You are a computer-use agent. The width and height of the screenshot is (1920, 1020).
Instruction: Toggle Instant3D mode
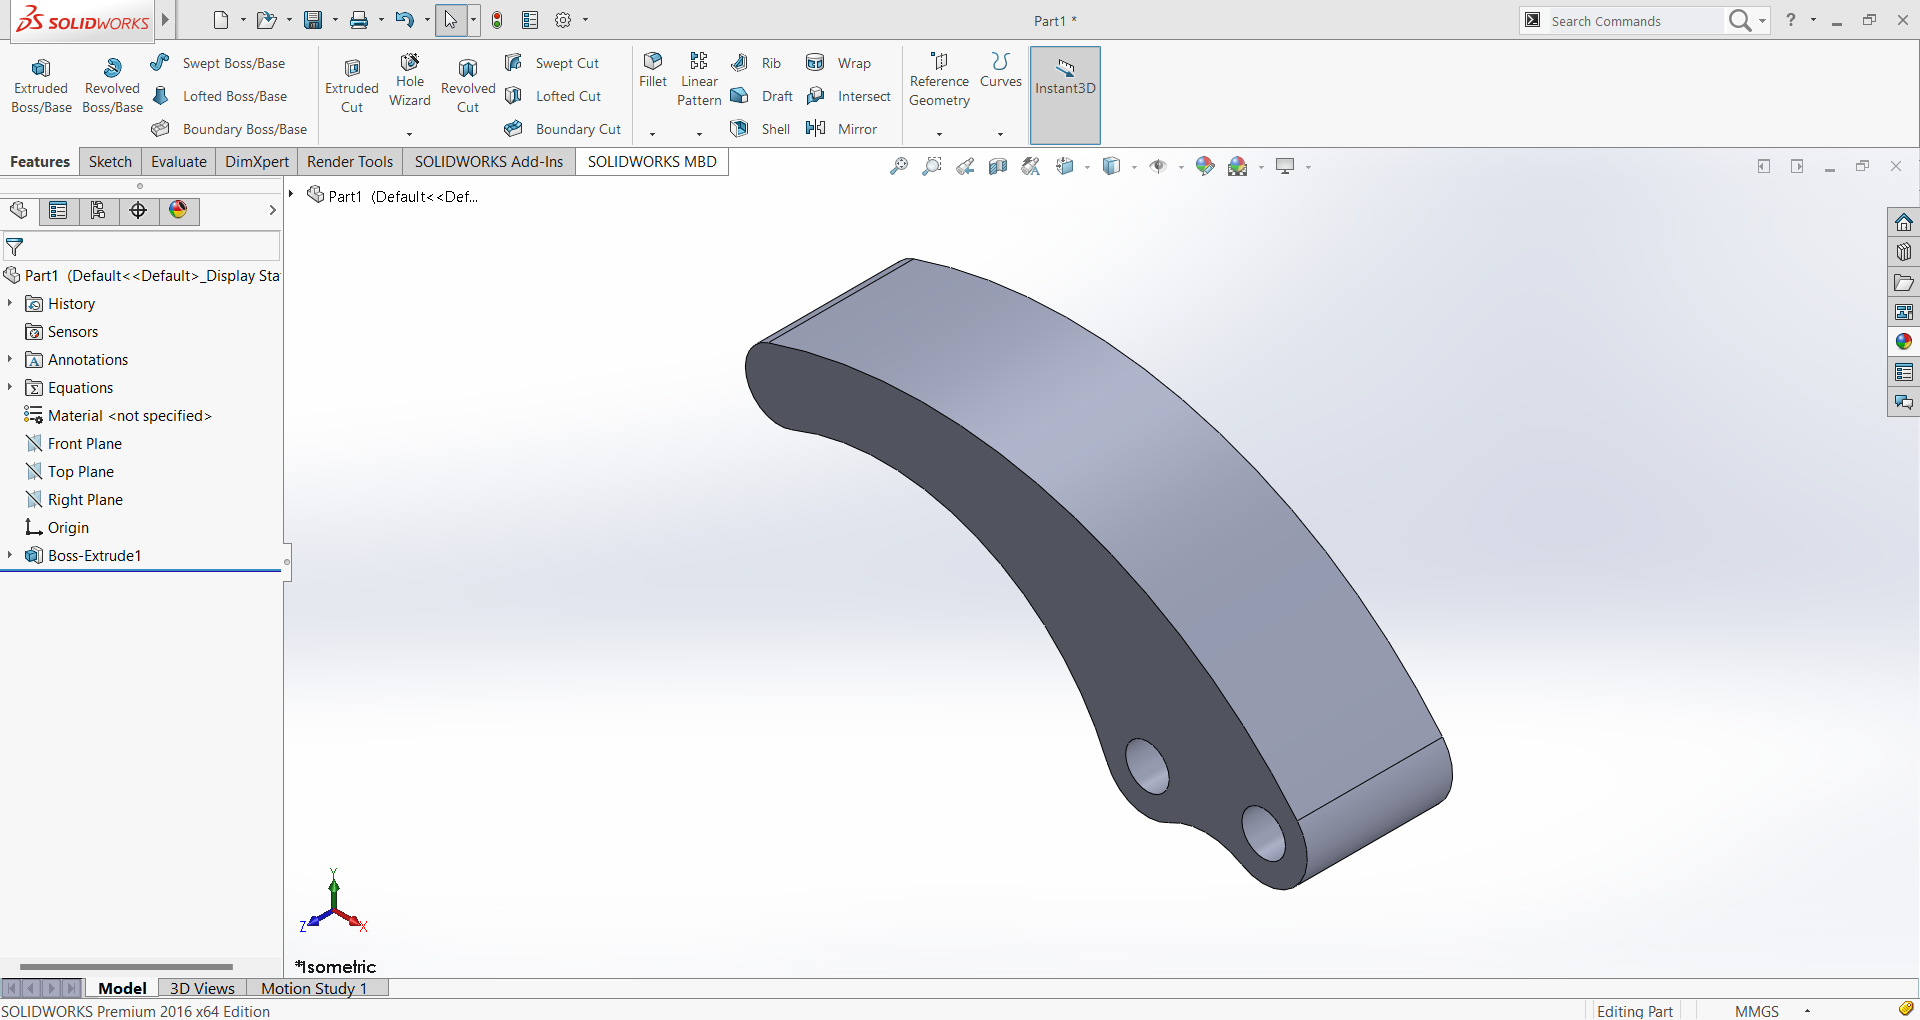tap(1065, 94)
